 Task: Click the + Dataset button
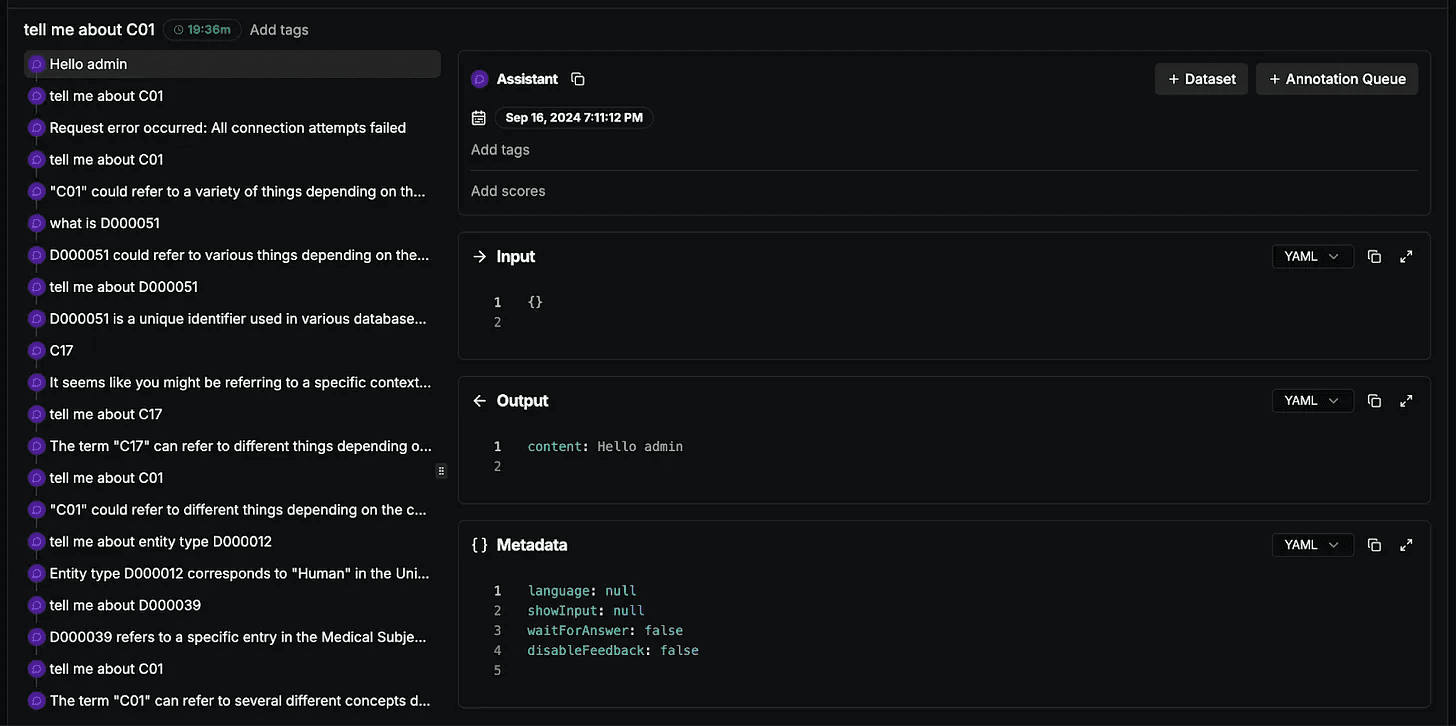click(1201, 79)
